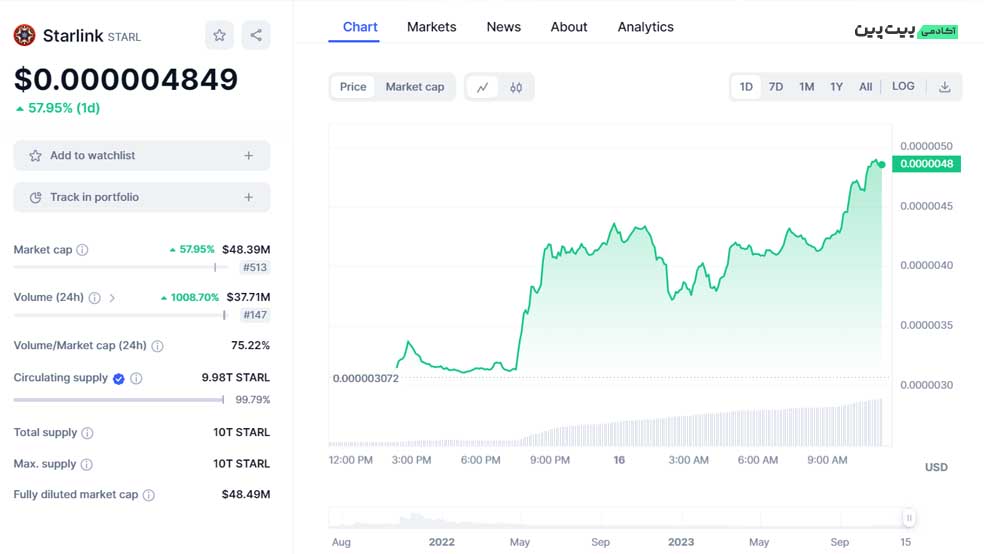This screenshot has width=984, height=554.
Task: Open the Markets tab
Action: (431, 27)
